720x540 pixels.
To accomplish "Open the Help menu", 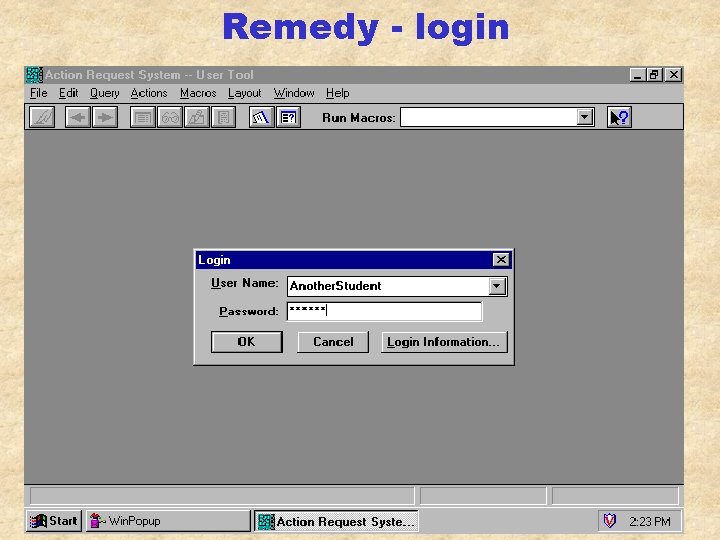I will (338, 93).
